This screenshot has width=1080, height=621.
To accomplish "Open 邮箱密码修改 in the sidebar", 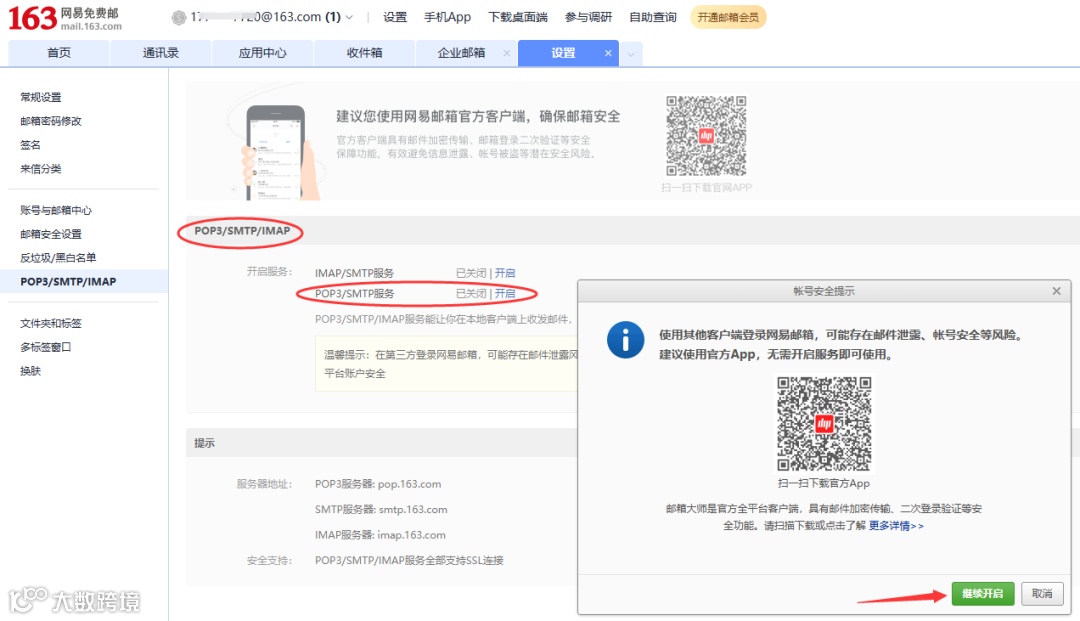I will pos(51,121).
